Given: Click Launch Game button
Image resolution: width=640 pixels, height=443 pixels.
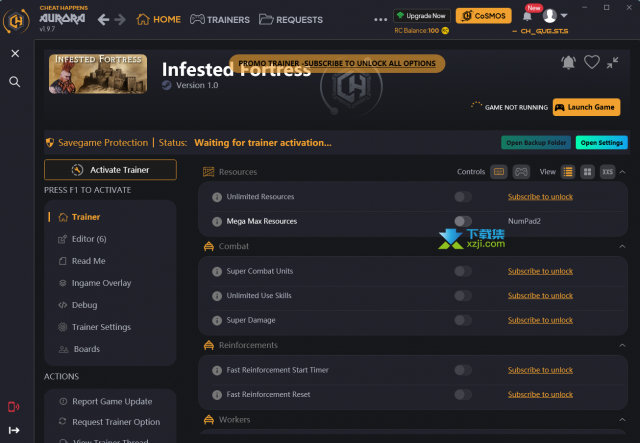Looking at the screenshot, I should point(586,107).
